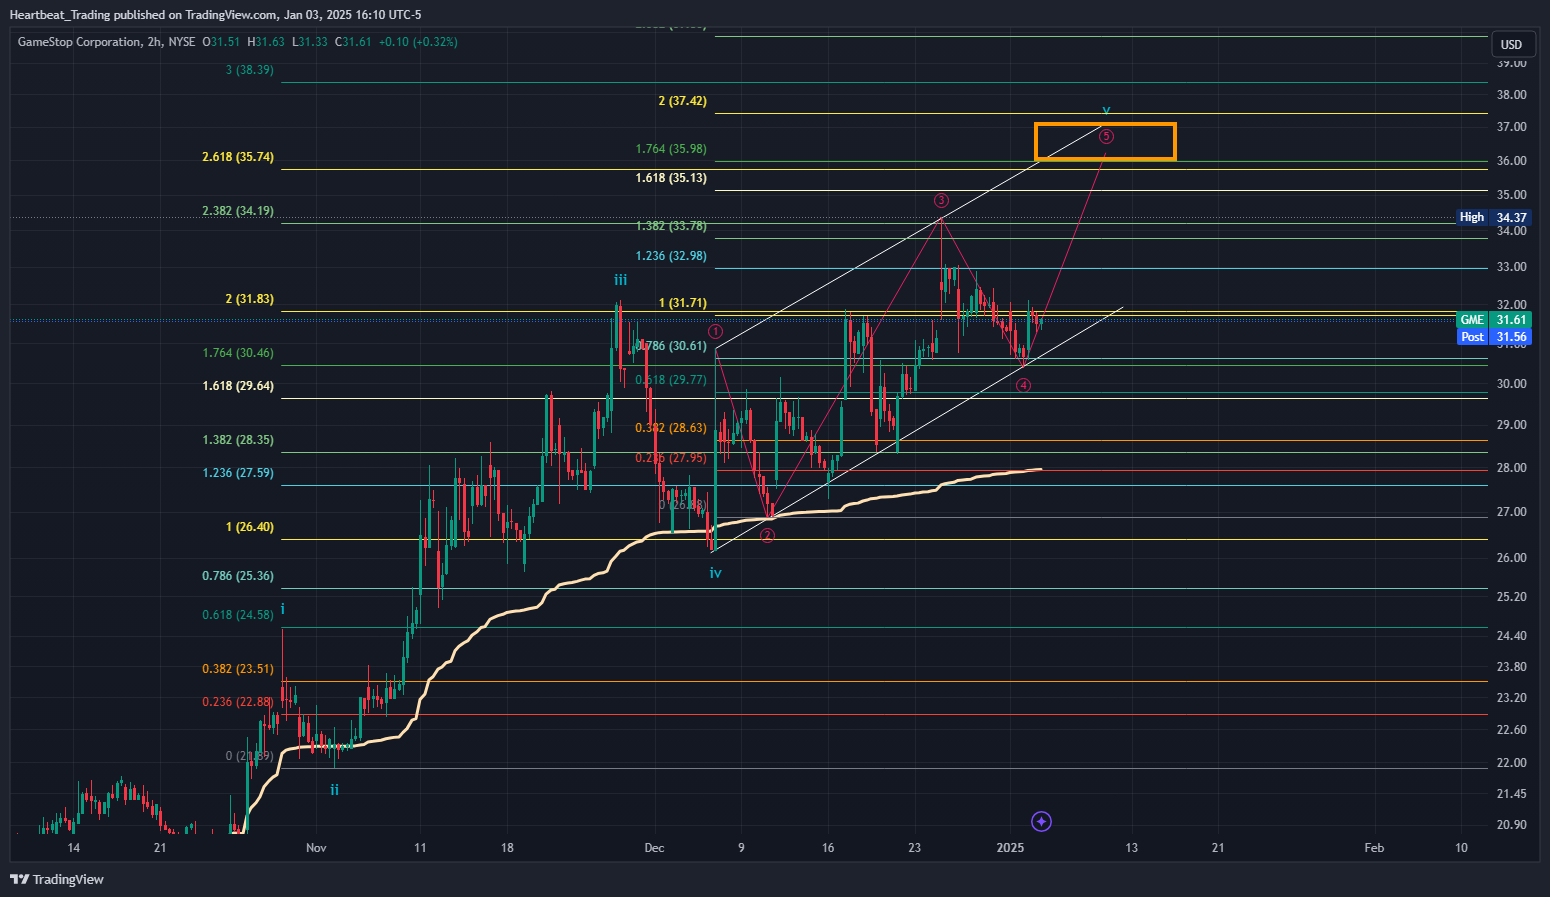Image resolution: width=1550 pixels, height=897 pixels.
Task: Click Fibonacci label 0.618 (24.58)
Action: [x=238, y=615]
